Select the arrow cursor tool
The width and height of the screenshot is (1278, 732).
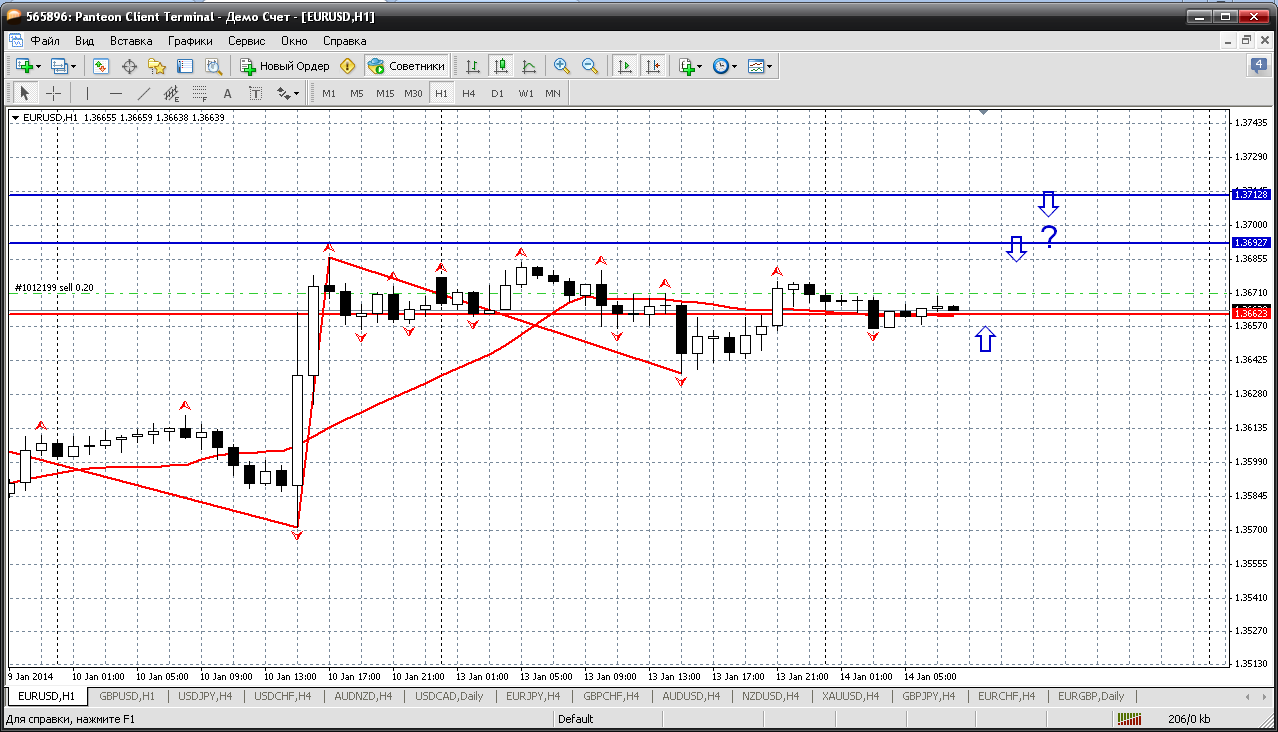tap(25, 93)
